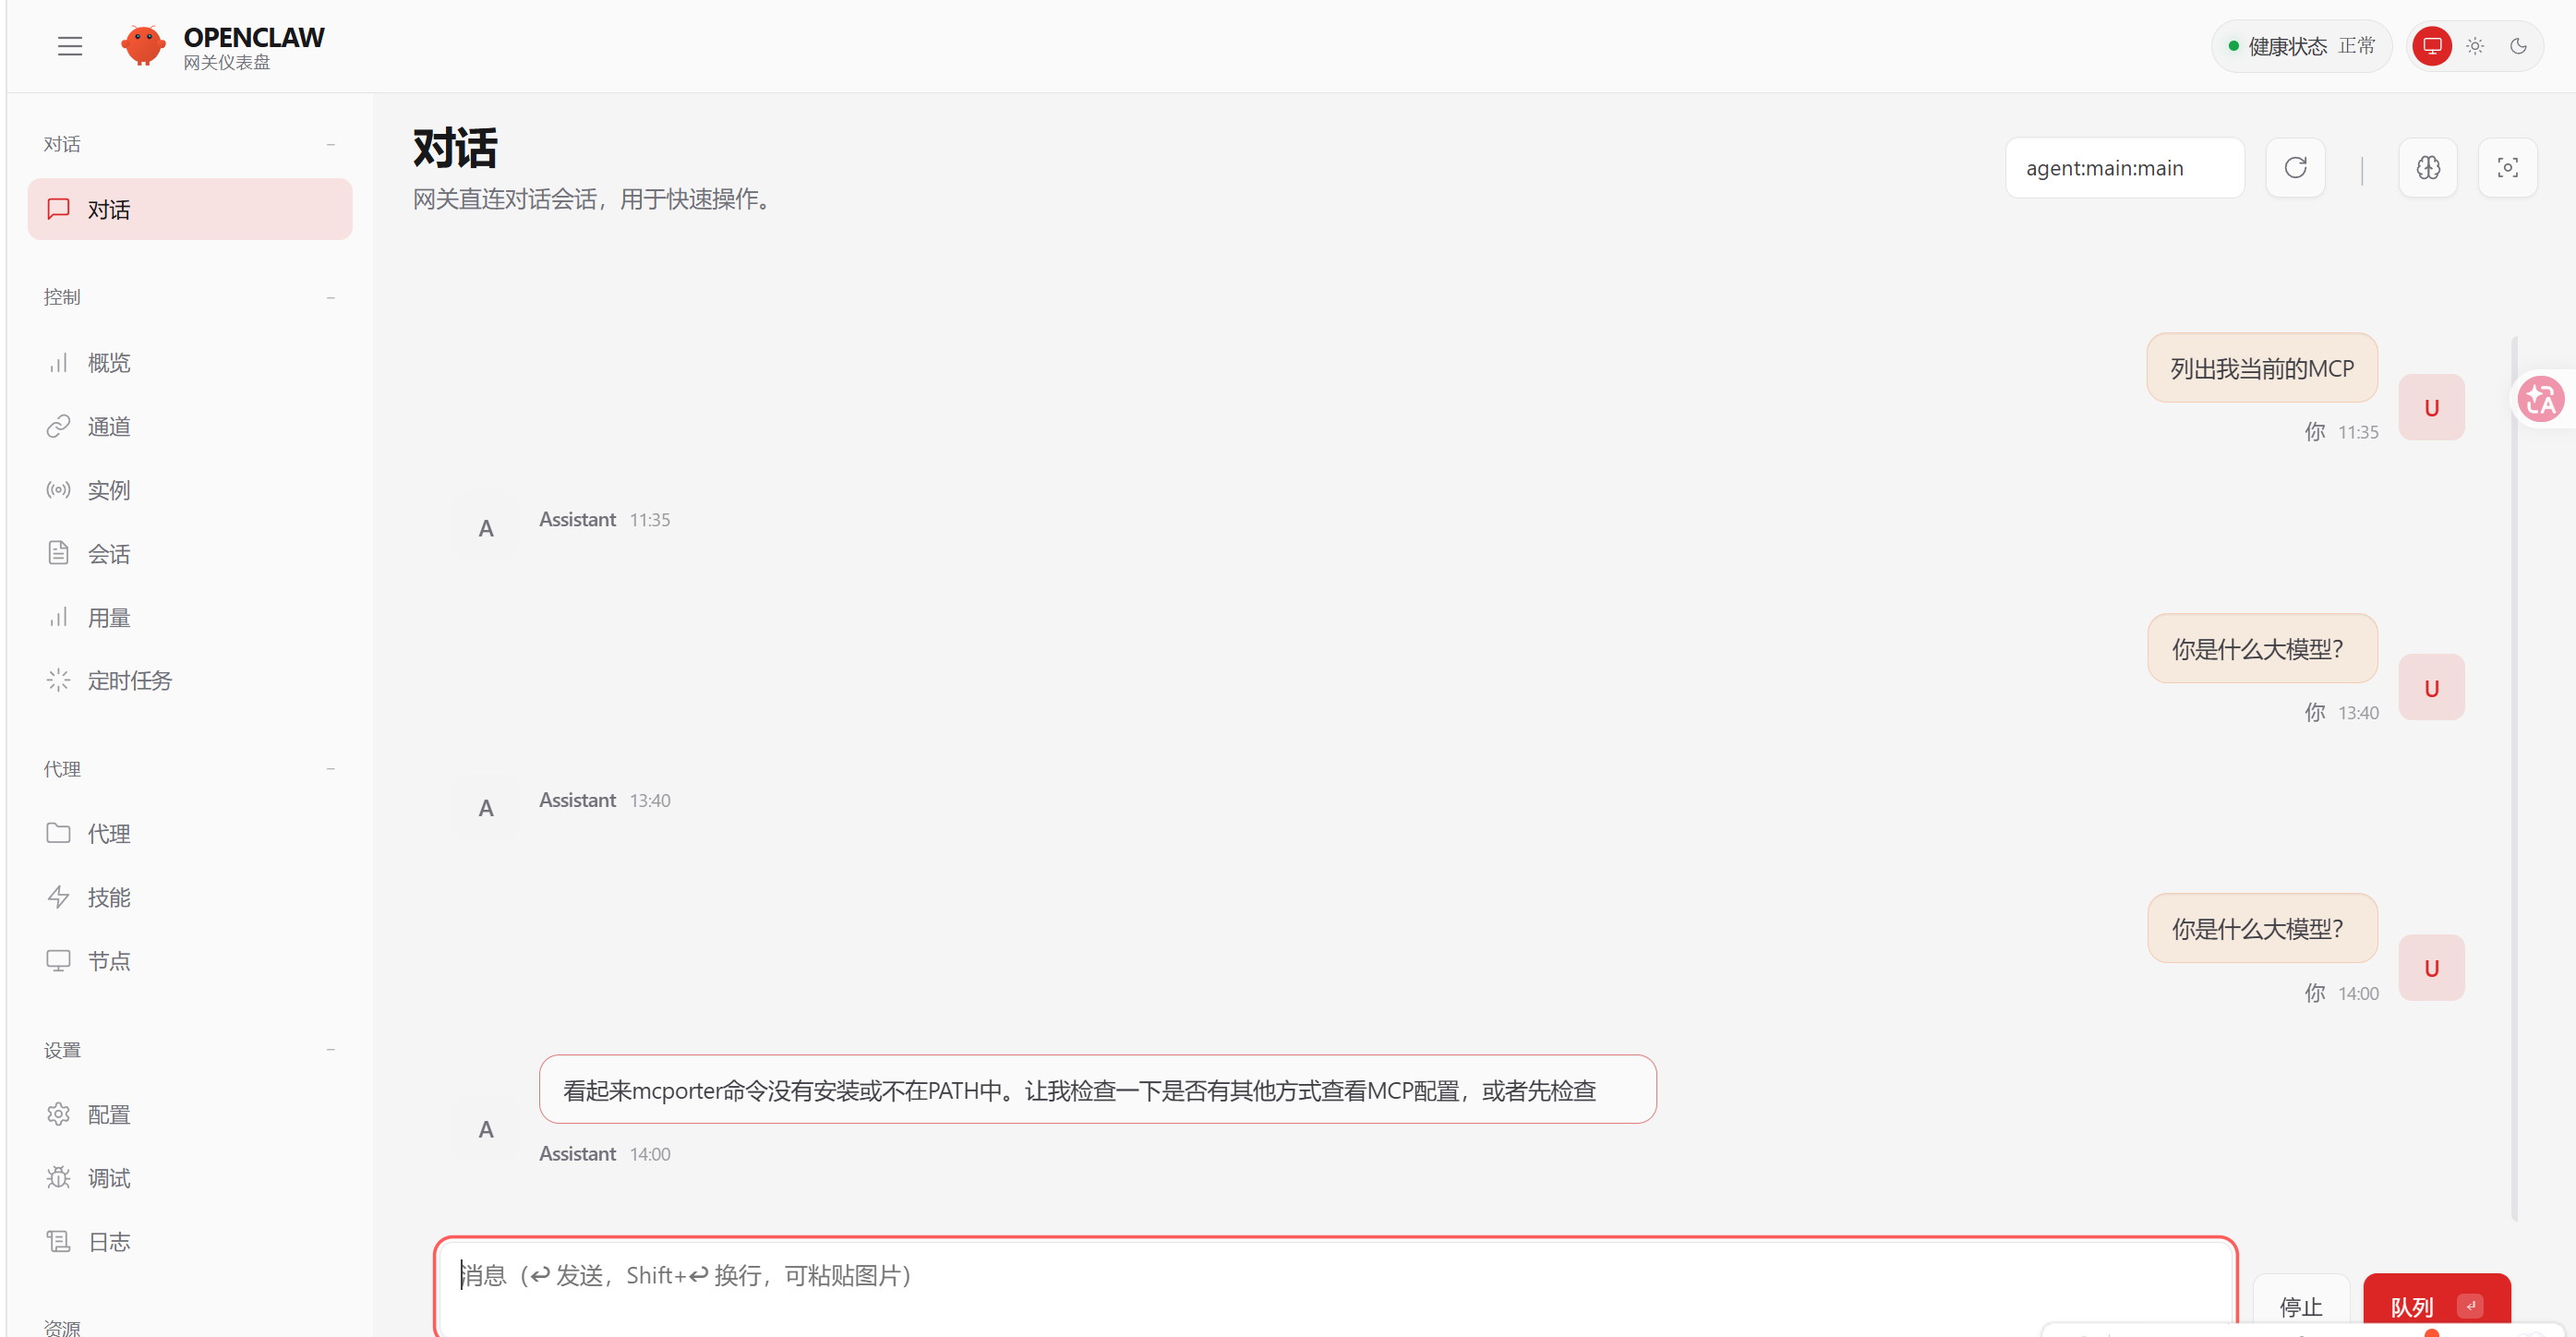Image resolution: width=2576 pixels, height=1337 pixels.
Task: Collapse the 设置 sidebar section
Action: tap(330, 1049)
